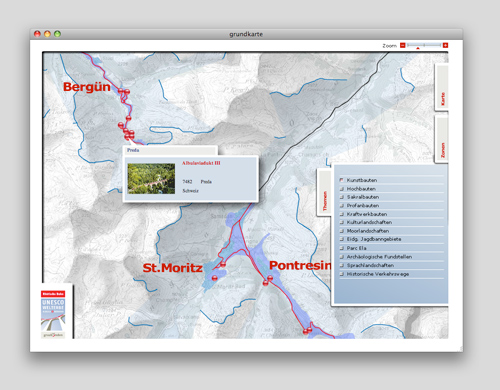The height and width of the screenshot is (390, 500).
Task: Collapse the Themen side tab
Action: (x=324, y=192)
